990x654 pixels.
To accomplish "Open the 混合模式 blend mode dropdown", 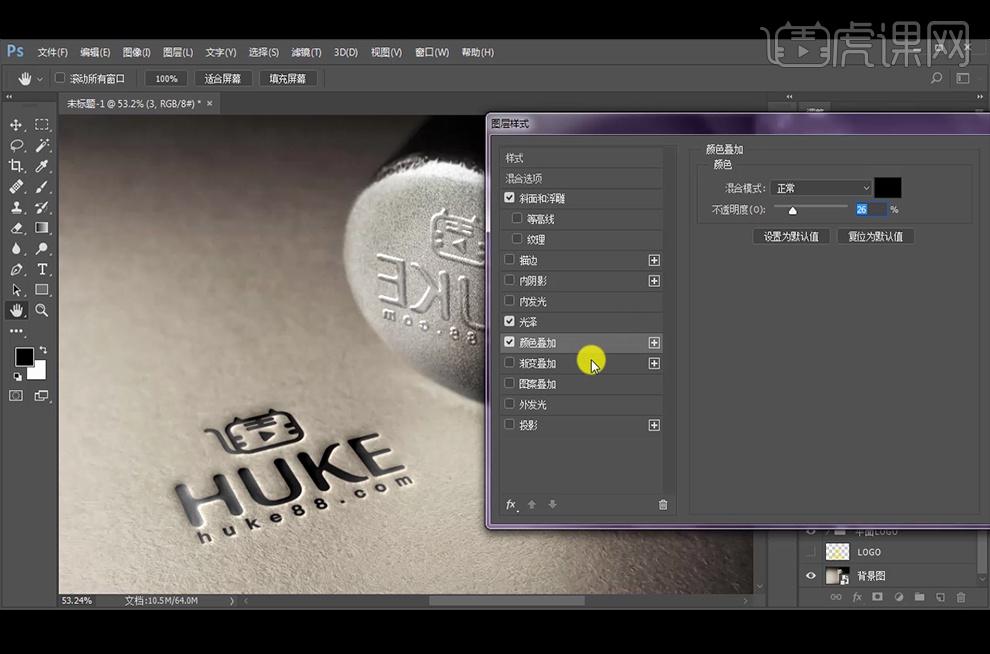I will (821, 188).
